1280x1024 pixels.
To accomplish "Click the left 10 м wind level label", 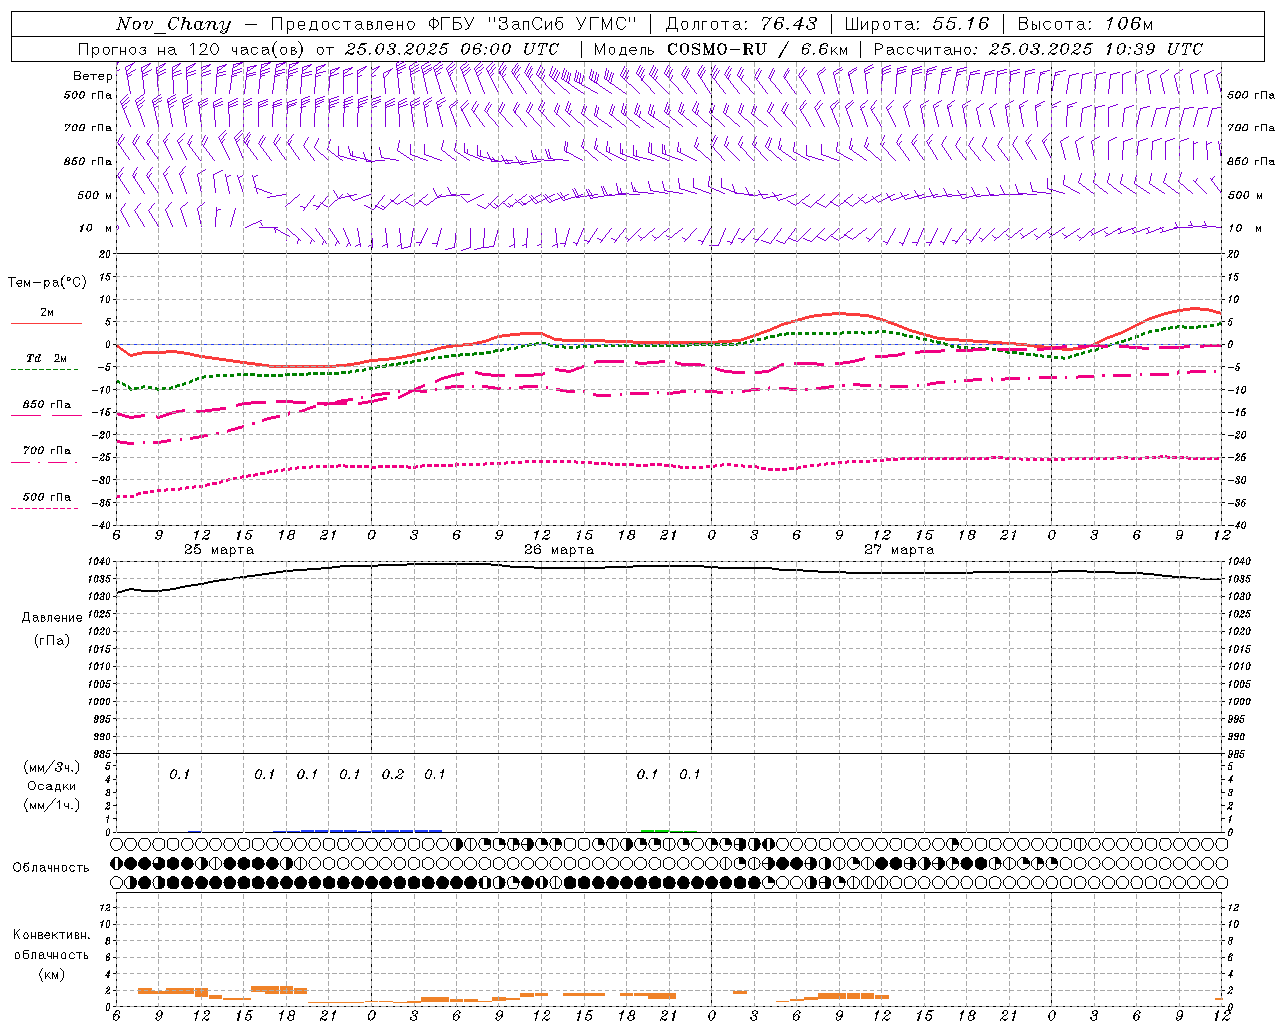I will pyautogui.click(x=95, y=229).
